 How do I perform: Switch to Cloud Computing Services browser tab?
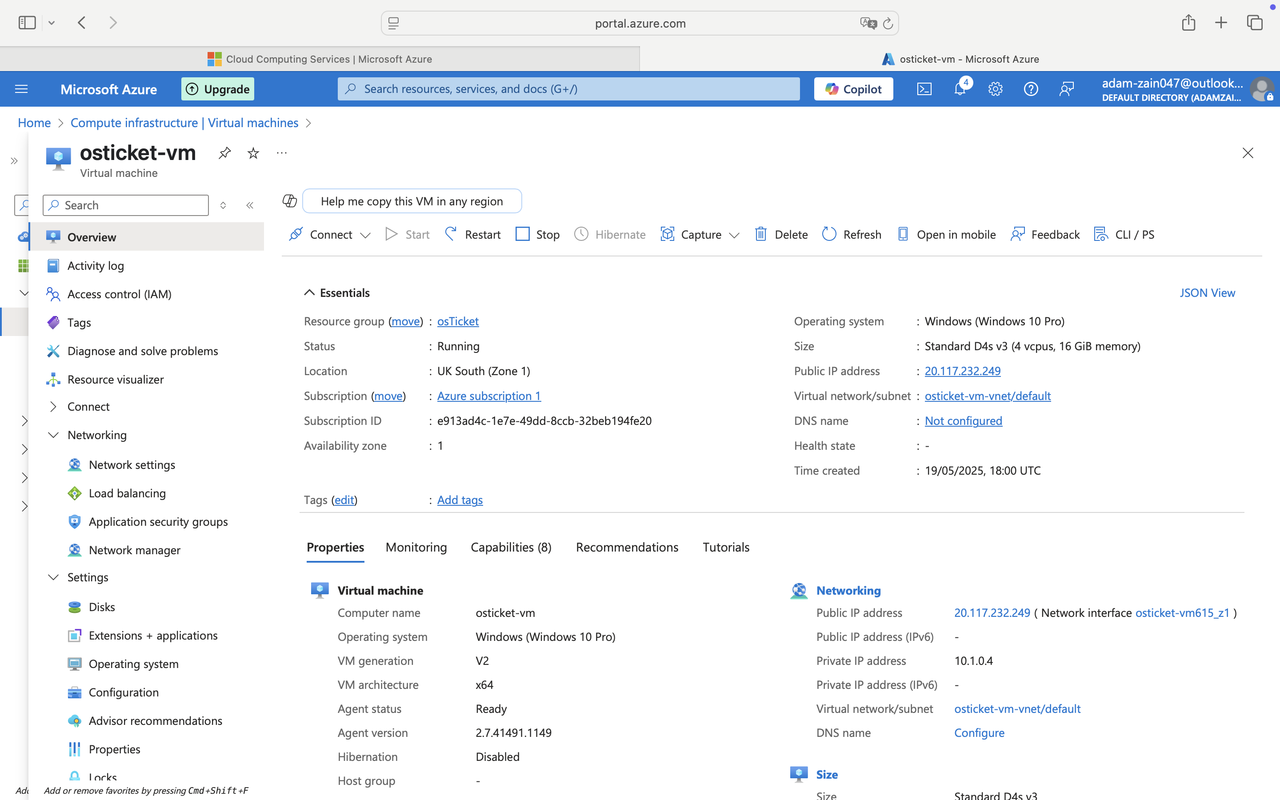320,59
